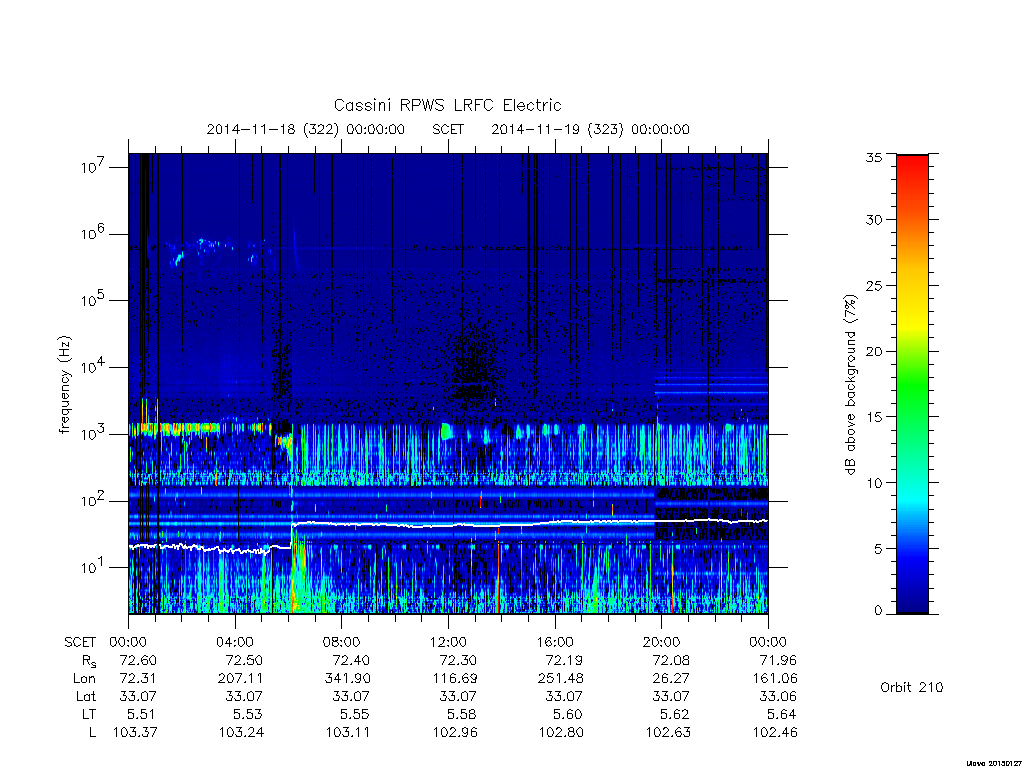Click the cyan part of colorbar near 9

(912, 495)
